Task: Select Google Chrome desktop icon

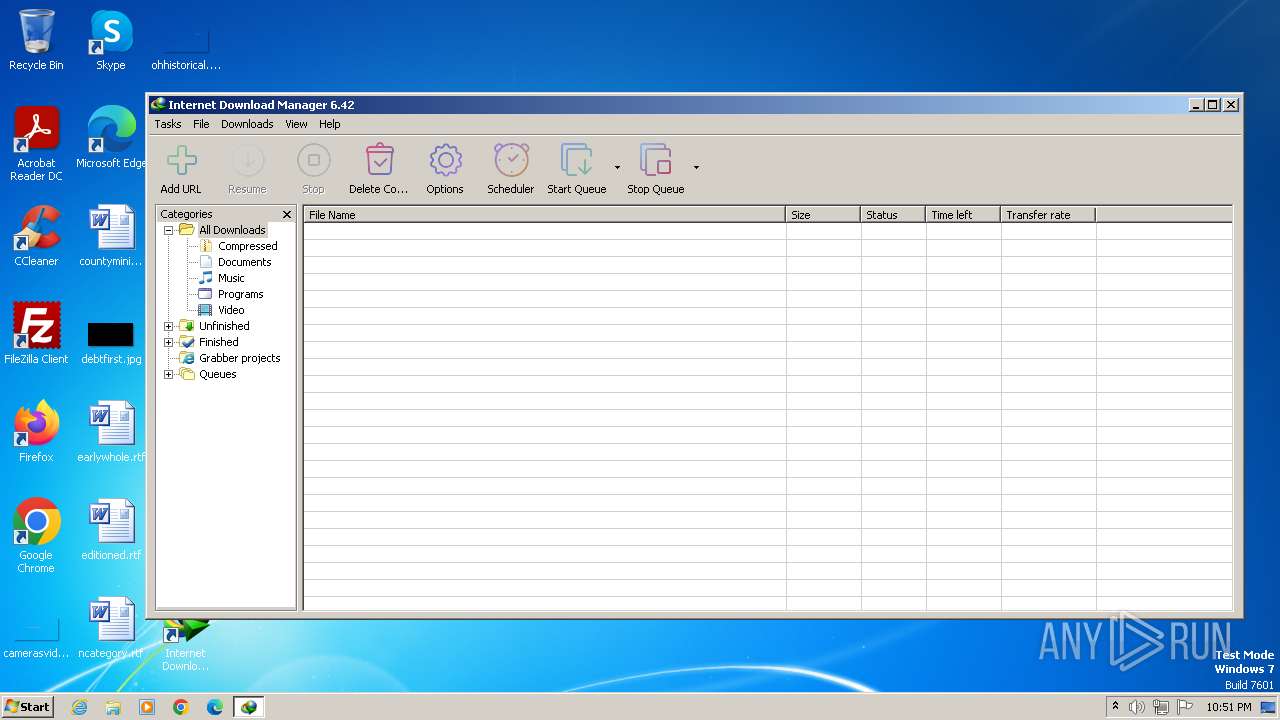Action: (x=36, y=535)
